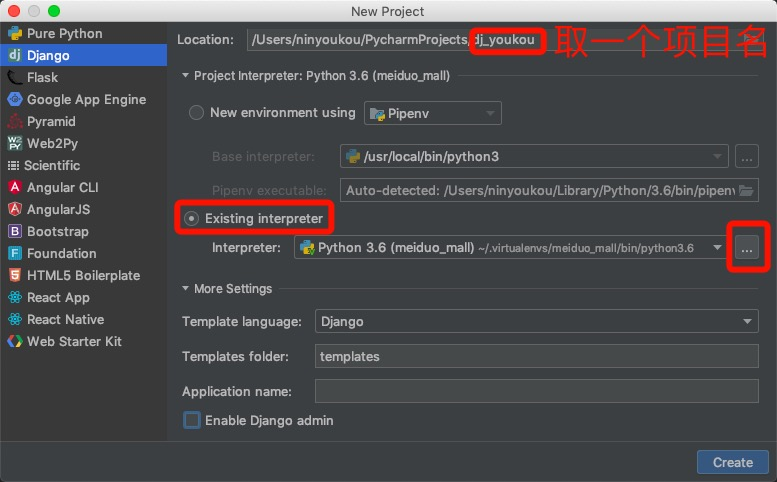Select Scientific project type
Screen dimensions: 777x482
83,165
